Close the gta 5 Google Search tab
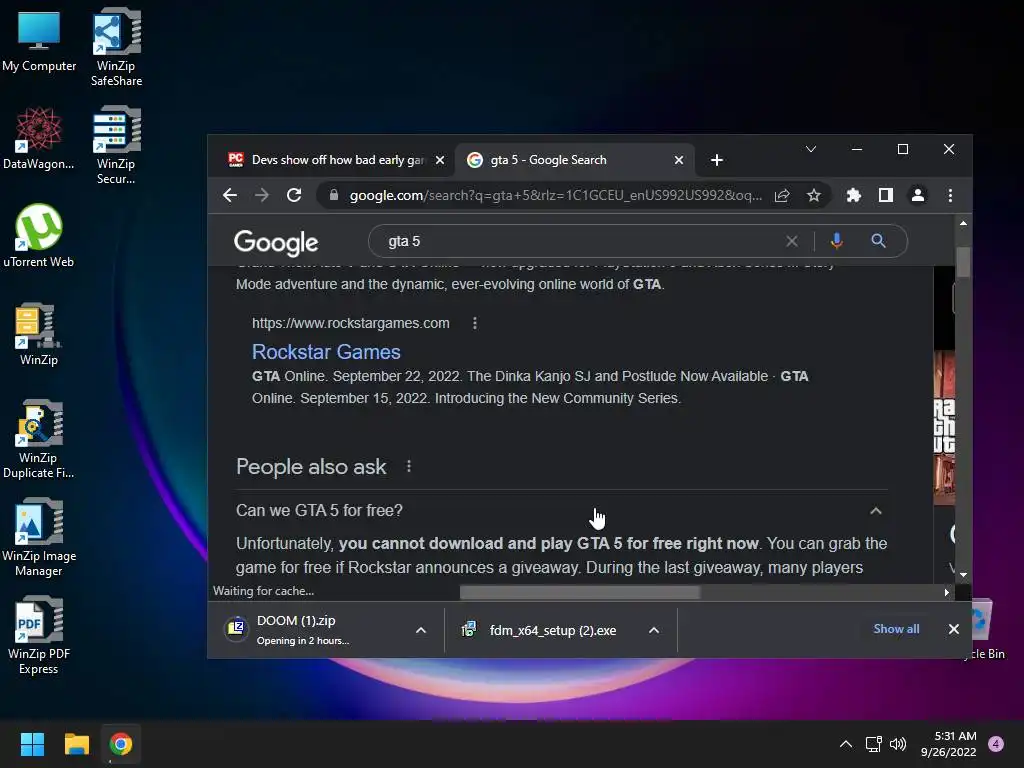 [x=679, y=160]
